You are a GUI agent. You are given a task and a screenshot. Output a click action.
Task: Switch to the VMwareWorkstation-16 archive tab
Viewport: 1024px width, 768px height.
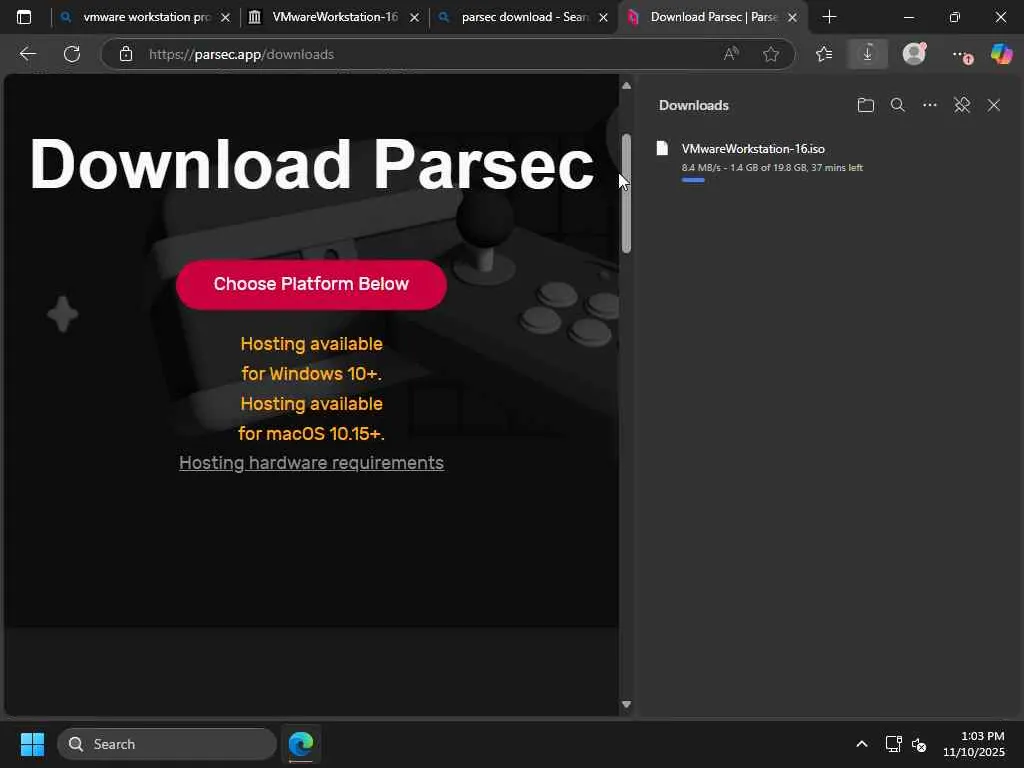pyautogui.click(x=334, y=17)
